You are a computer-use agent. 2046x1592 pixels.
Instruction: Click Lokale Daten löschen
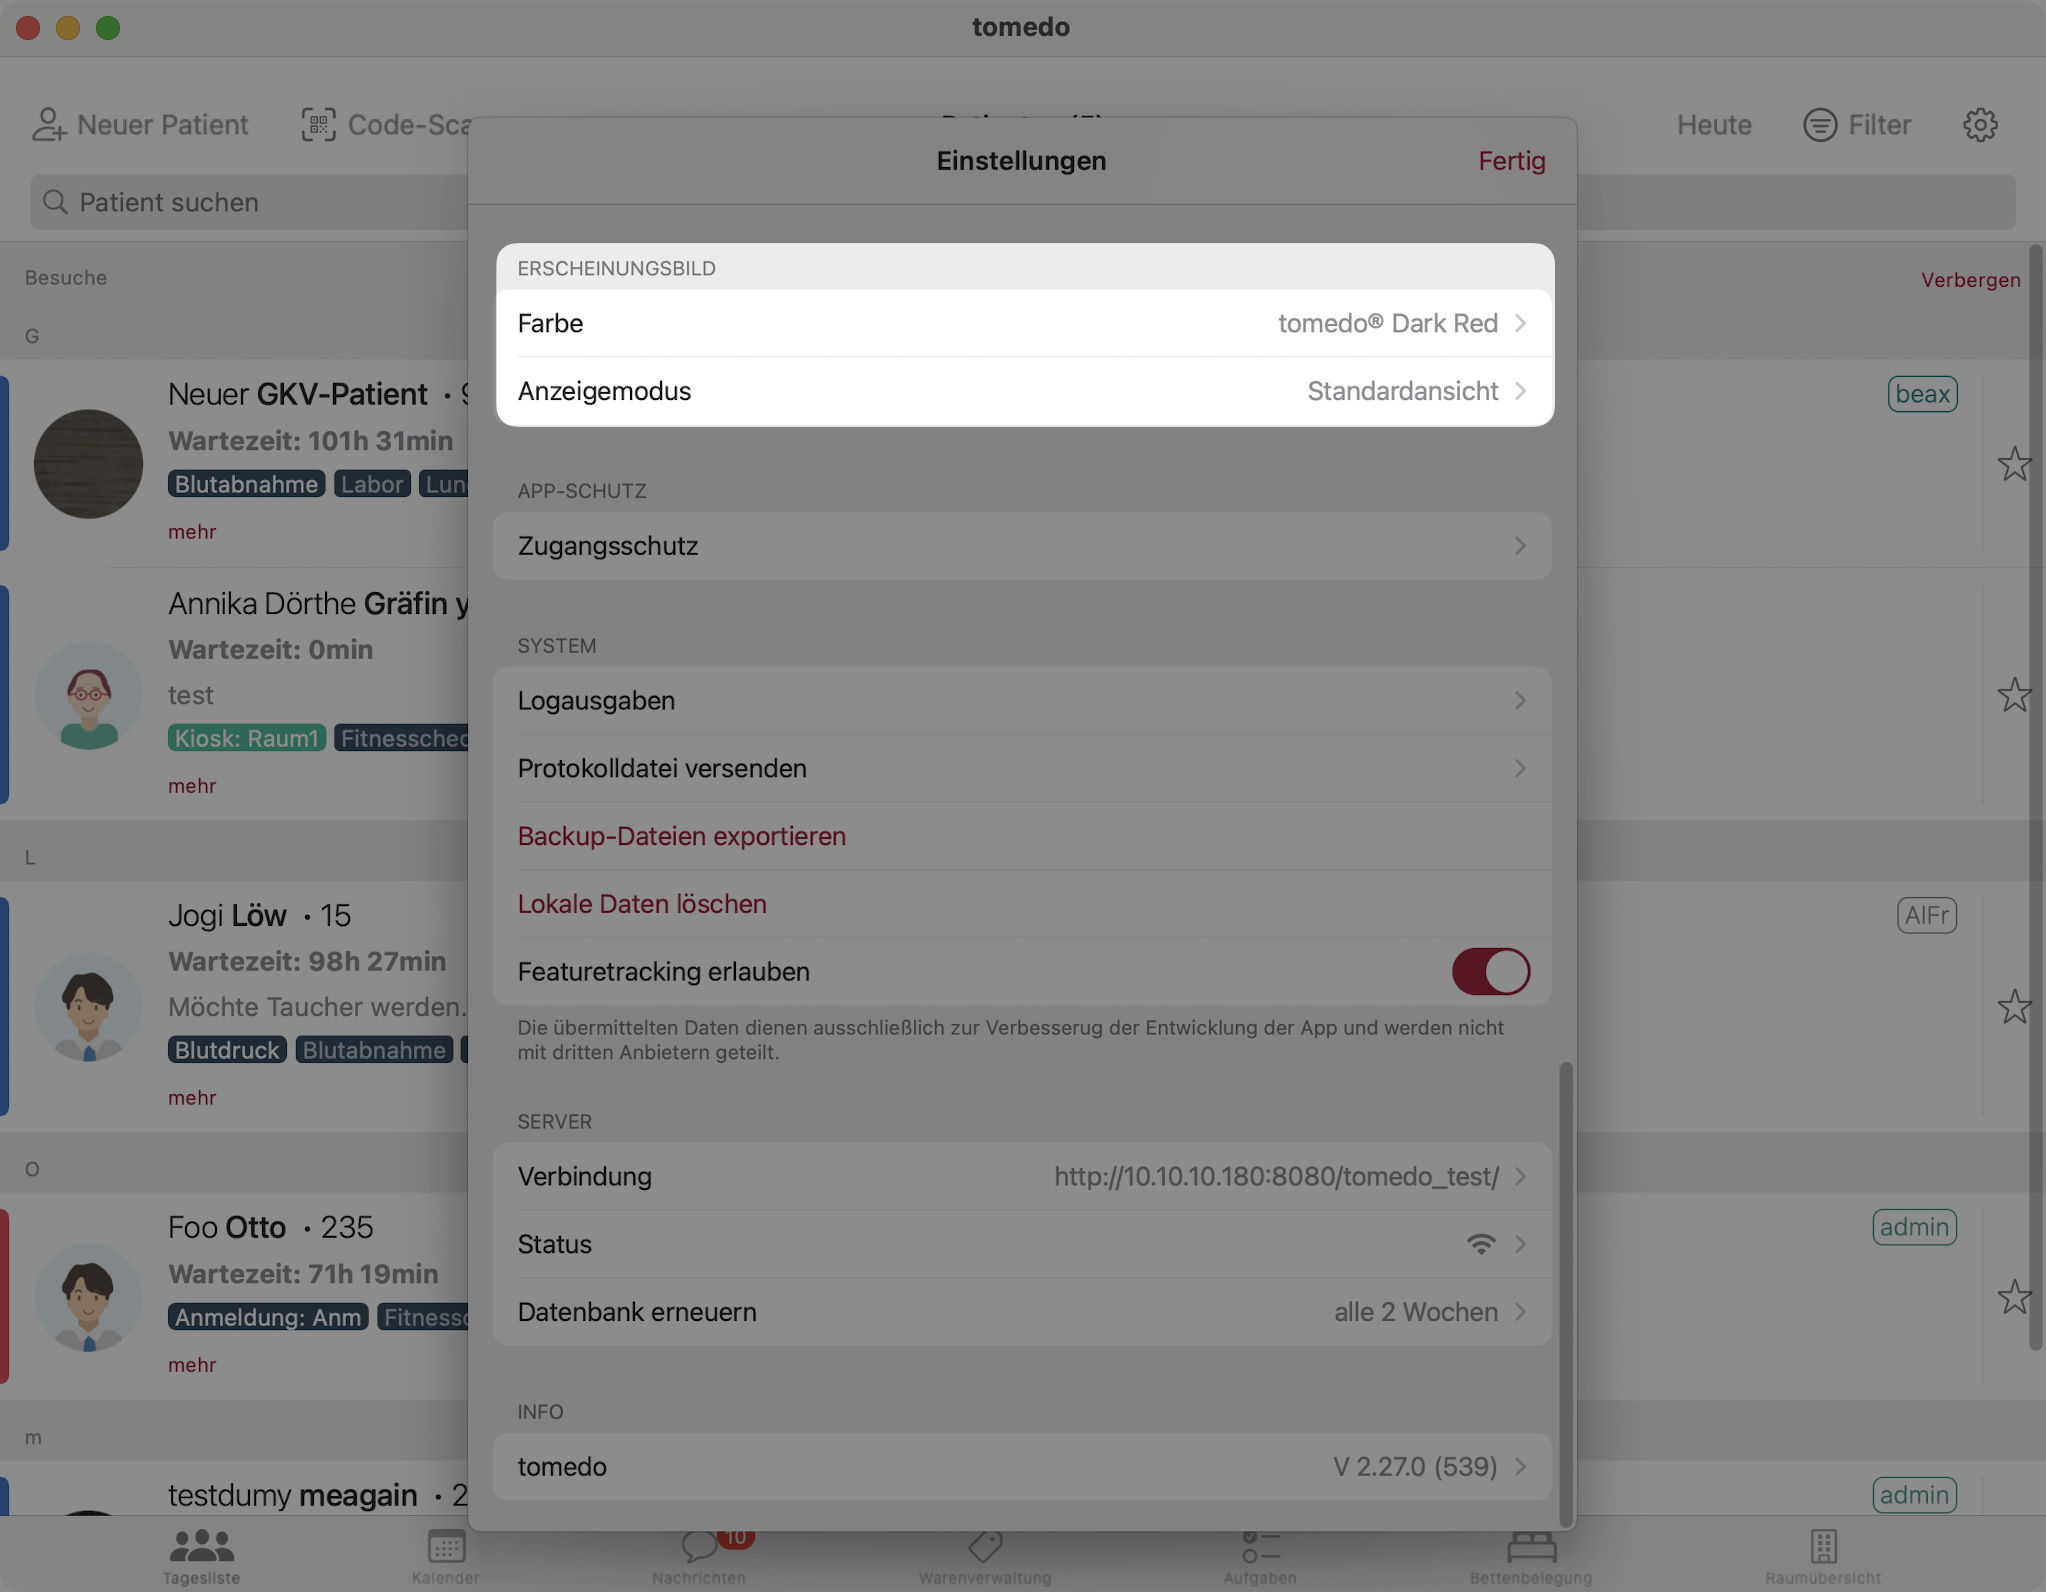642,904
